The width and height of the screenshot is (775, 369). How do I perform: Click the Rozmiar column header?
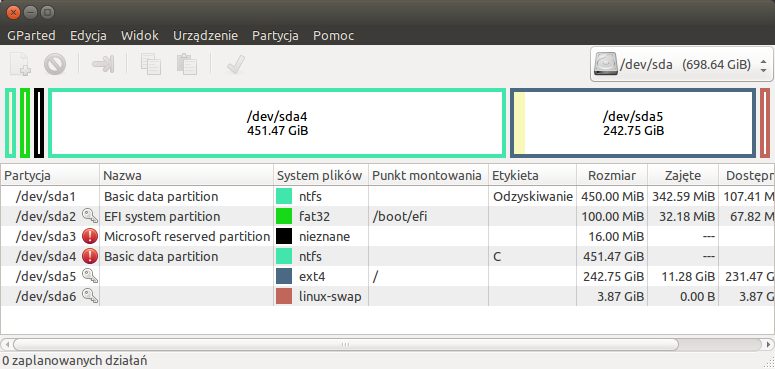tap(612, 175)
